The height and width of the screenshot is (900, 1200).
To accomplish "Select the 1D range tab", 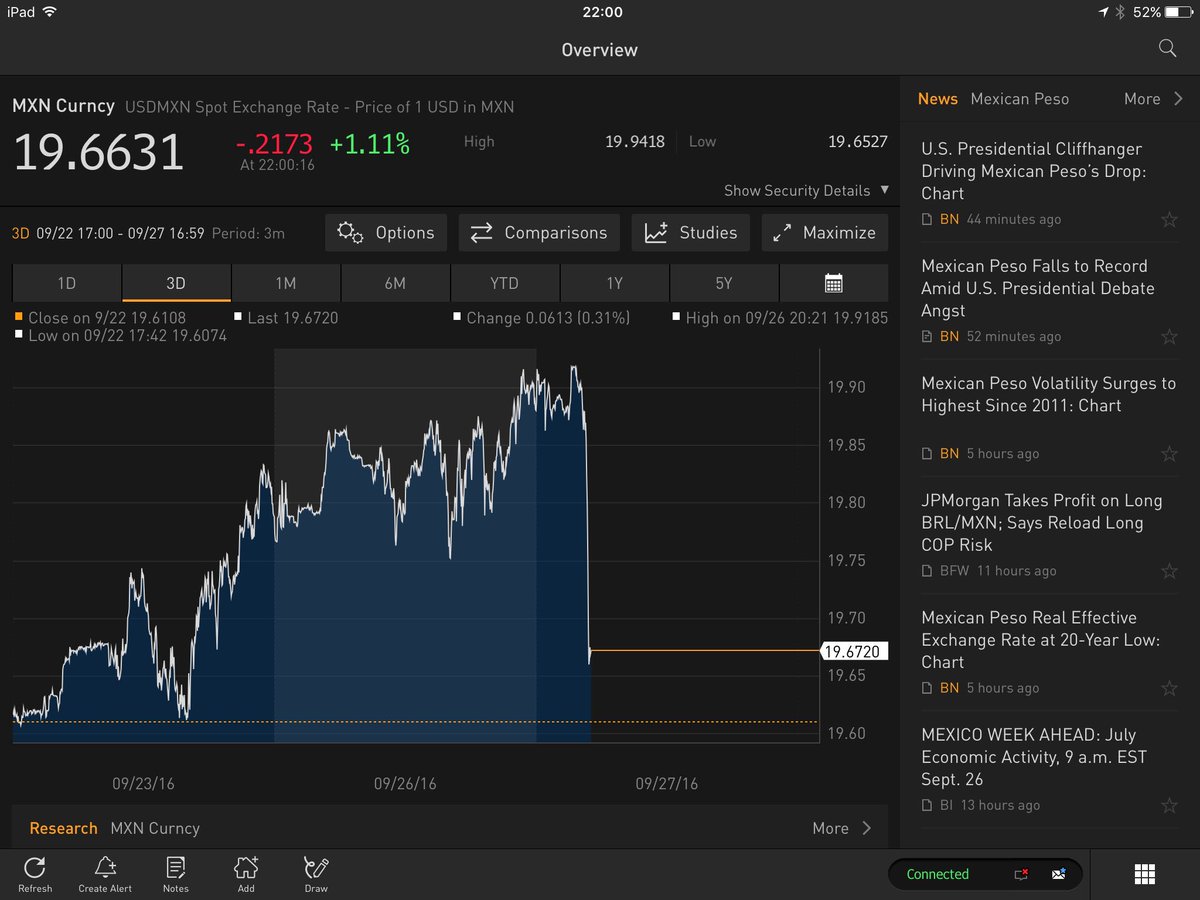I will (66, 283).
